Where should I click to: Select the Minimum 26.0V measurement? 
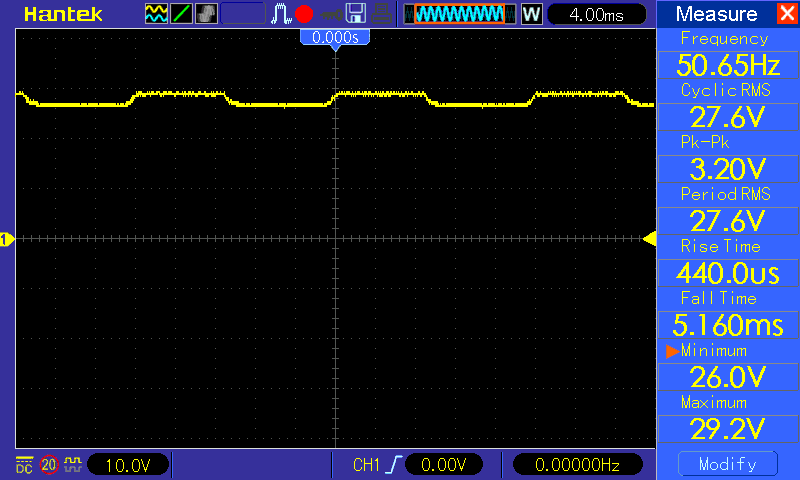click(x=728, y=365)
